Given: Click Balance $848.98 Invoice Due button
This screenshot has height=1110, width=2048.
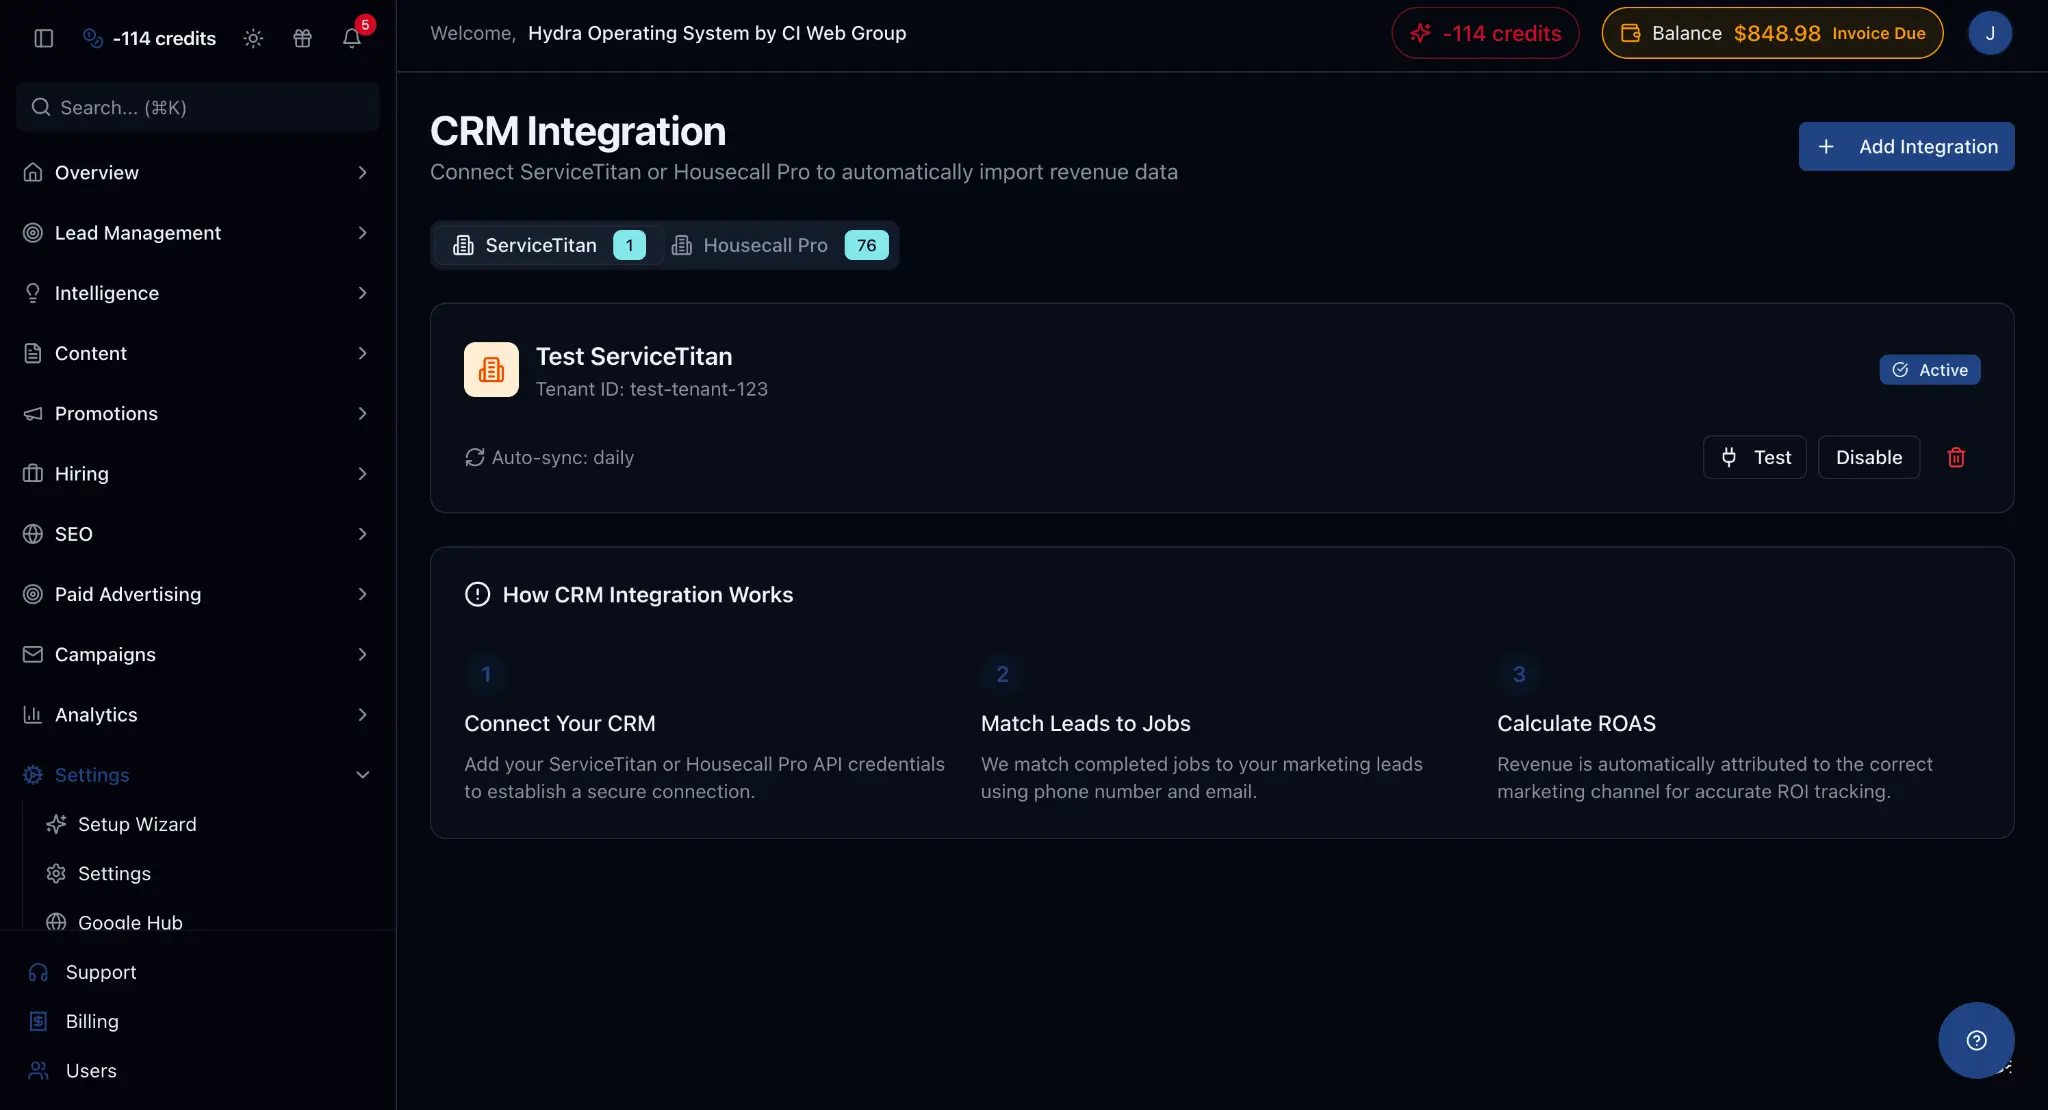Looking at the screenshot, I should 1772,33.
